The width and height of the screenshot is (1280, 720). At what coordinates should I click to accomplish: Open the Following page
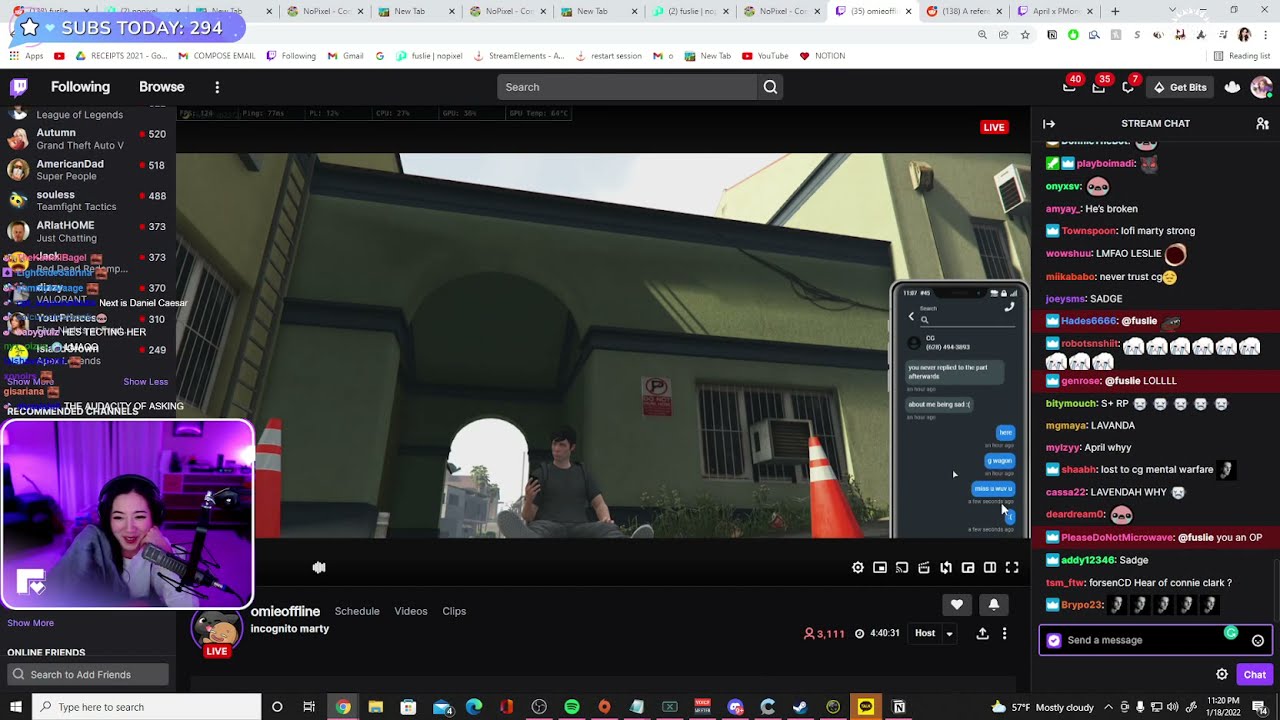point(80,87)
